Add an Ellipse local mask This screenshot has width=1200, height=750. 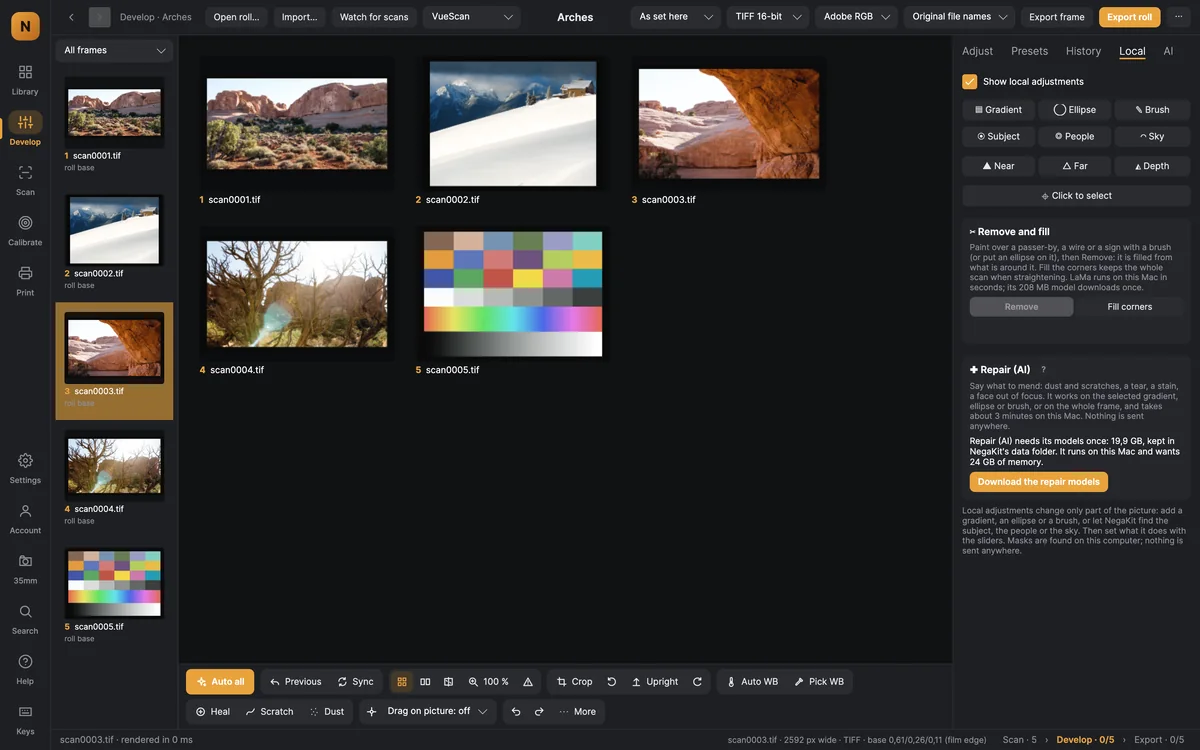click(x=1075, y=110)
